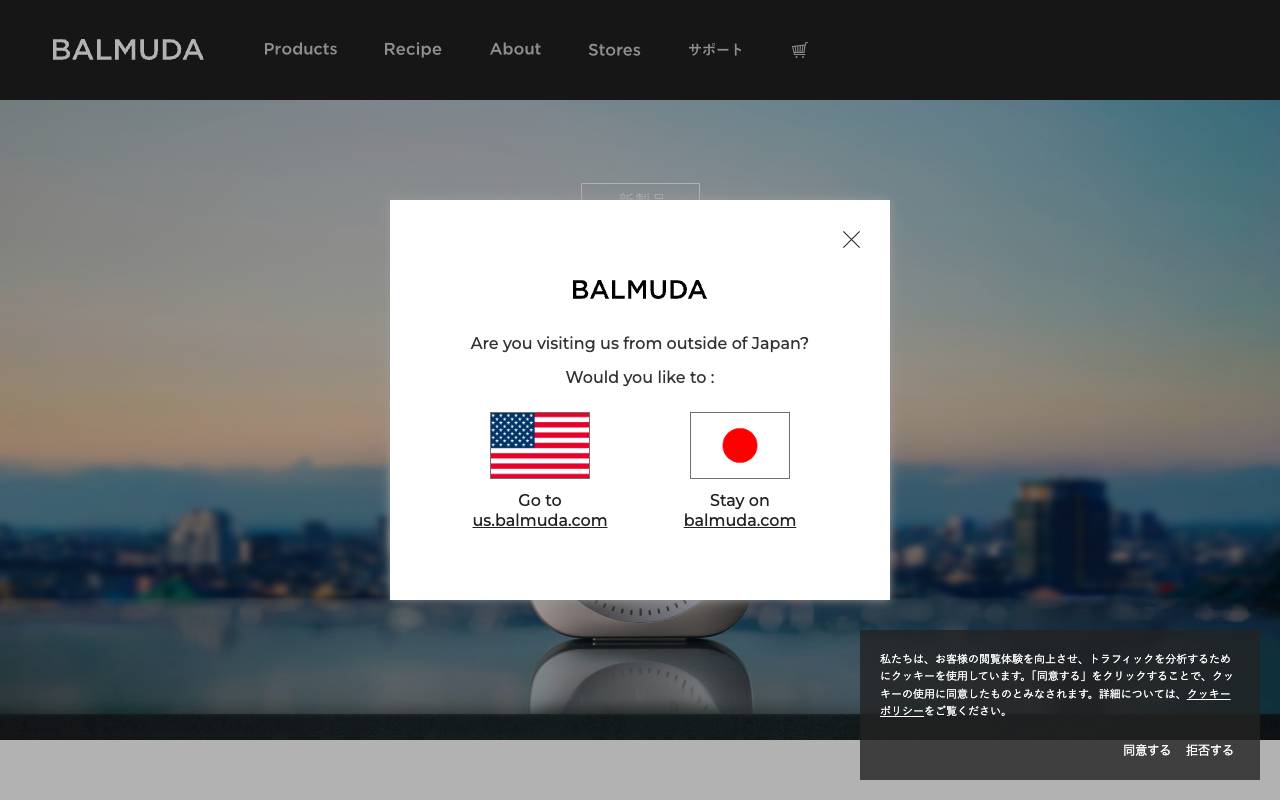
Task: Accept cookies with 同意する
Action: click(1146, 750)
